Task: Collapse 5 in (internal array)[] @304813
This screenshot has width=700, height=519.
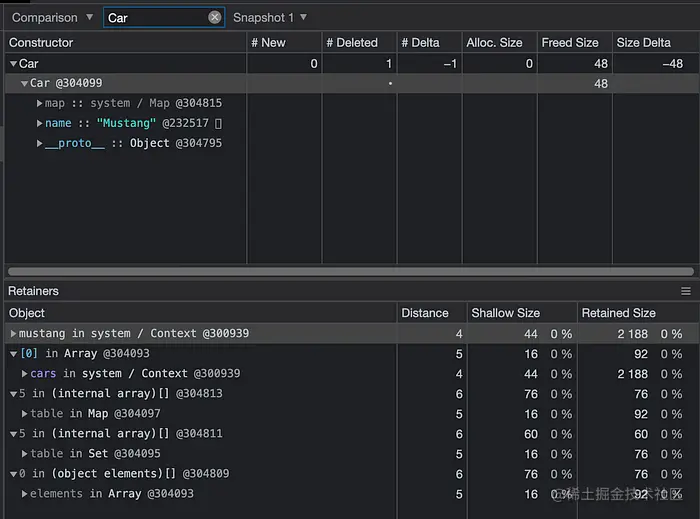Action: coord(13,394)
